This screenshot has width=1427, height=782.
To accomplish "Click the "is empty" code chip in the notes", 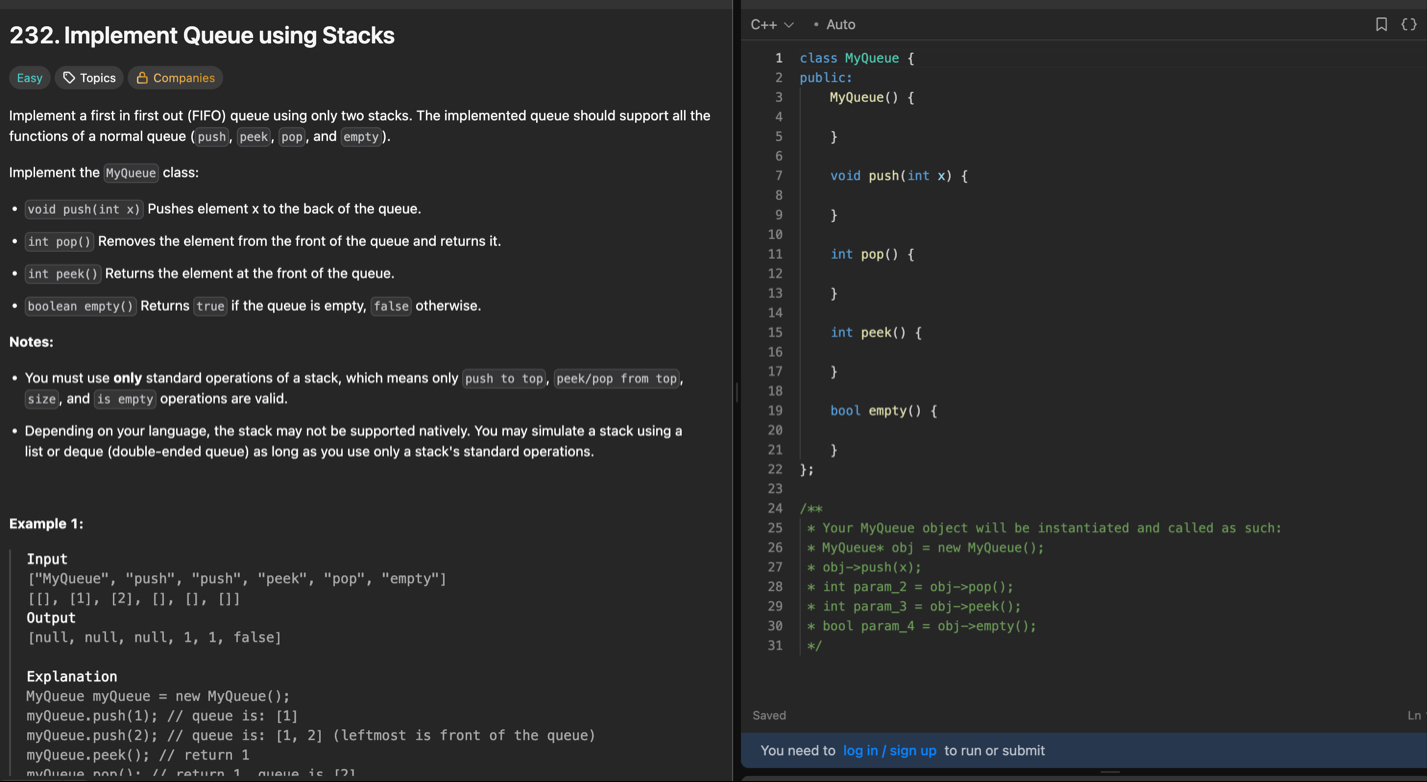I will 125,399.
